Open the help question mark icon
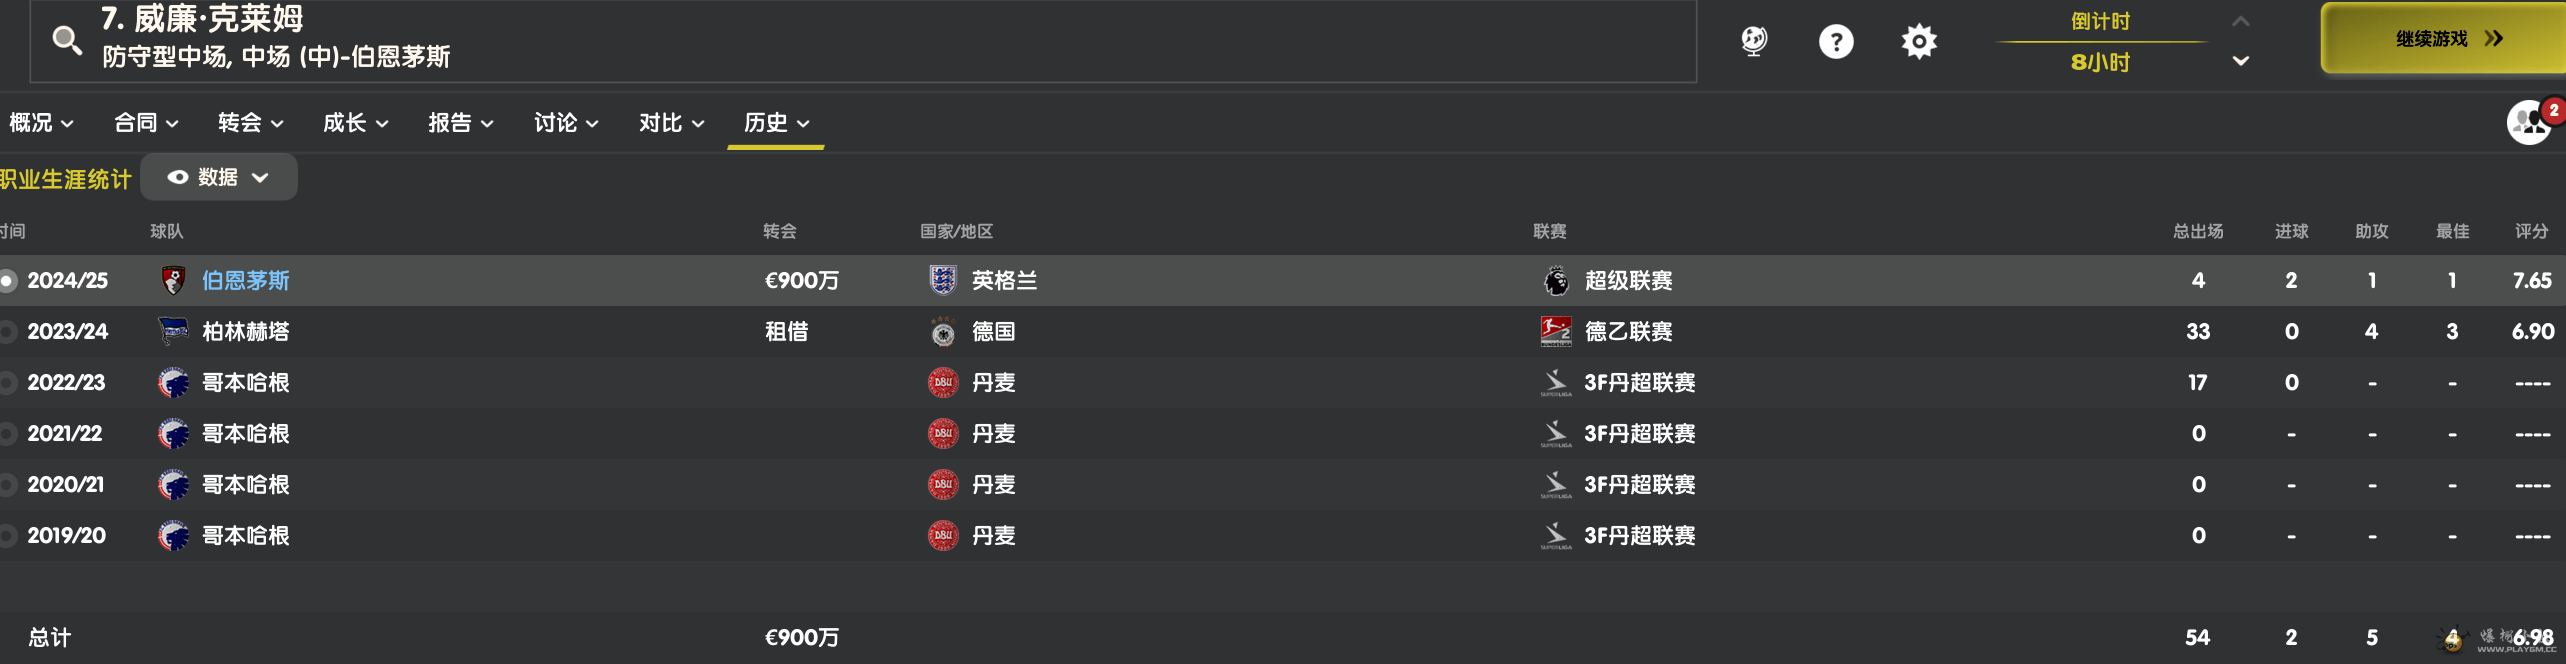 point(1835,42)
